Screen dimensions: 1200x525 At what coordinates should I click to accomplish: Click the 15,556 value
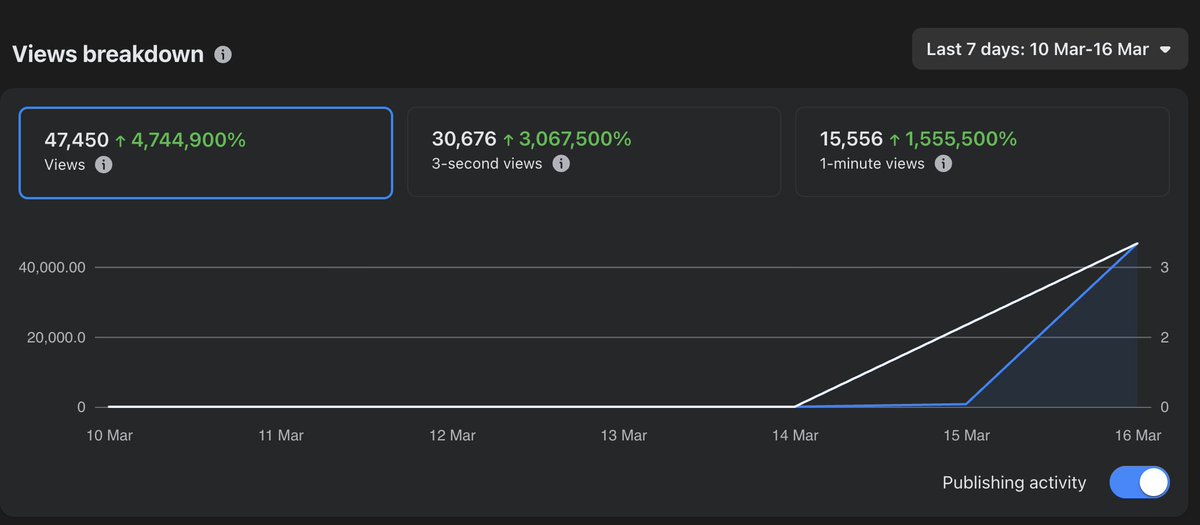(850, 139)
